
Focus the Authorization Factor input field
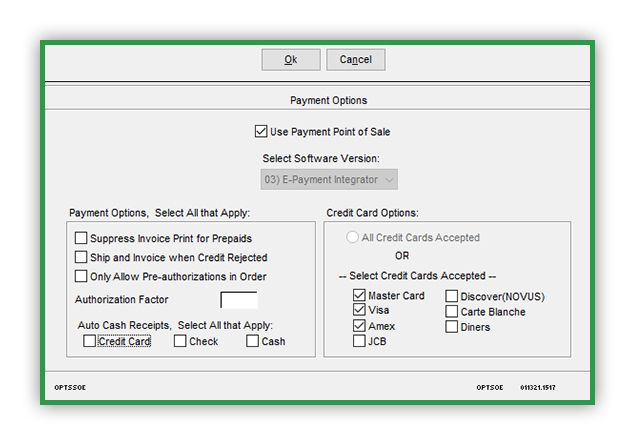coord(239,300)
